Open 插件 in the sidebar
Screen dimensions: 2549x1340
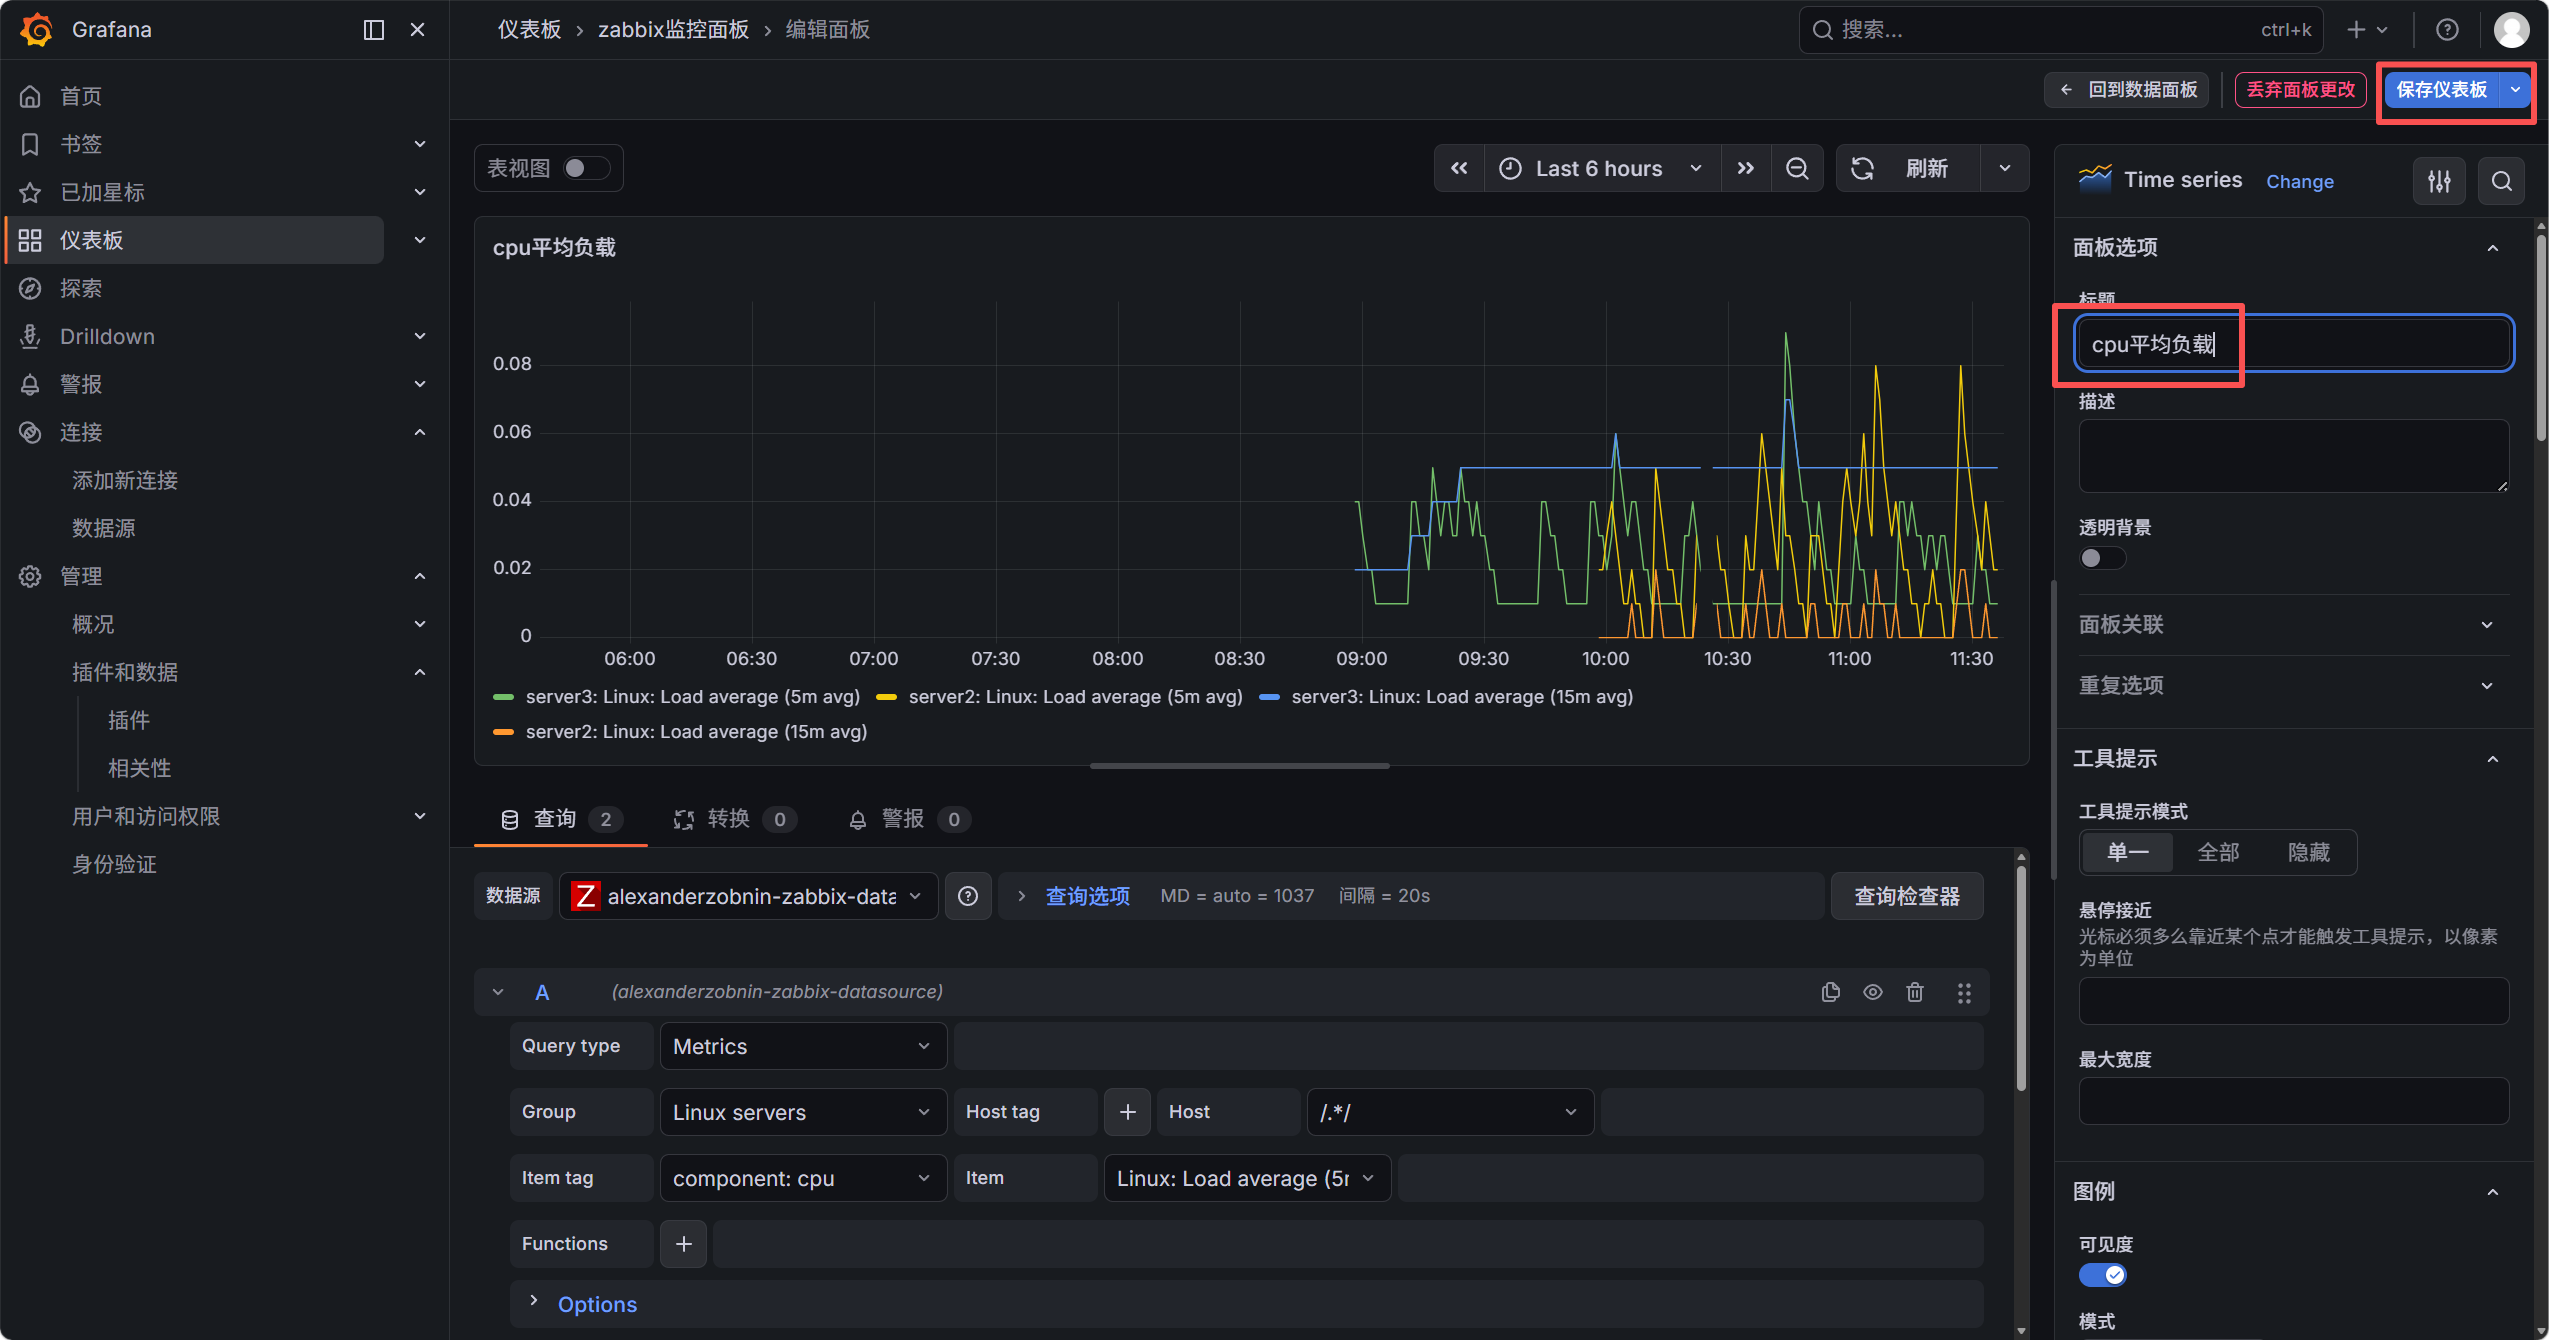tap(129, 720)
